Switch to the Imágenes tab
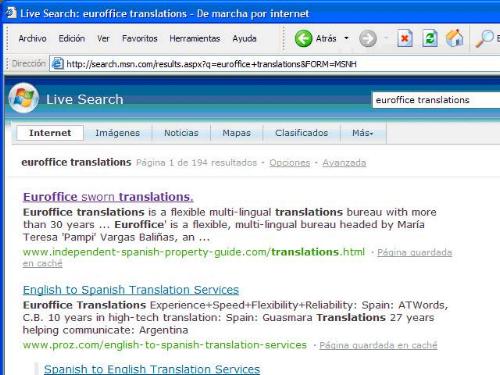The width and height of the screenshot is (500, 375). 118,133
